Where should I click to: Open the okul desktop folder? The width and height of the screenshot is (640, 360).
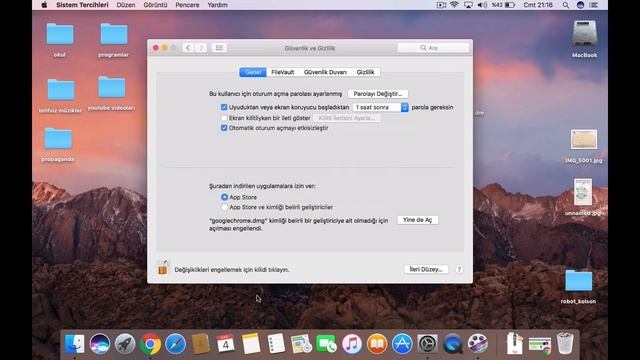60,40
